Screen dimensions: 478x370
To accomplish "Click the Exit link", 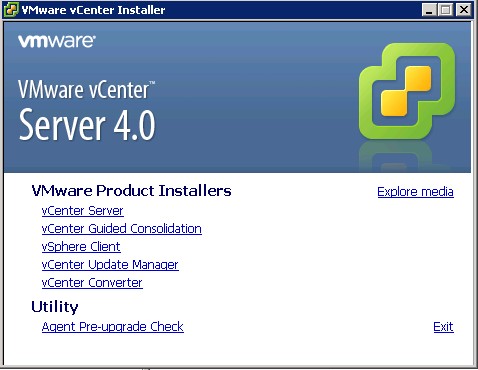I will 443,327.
